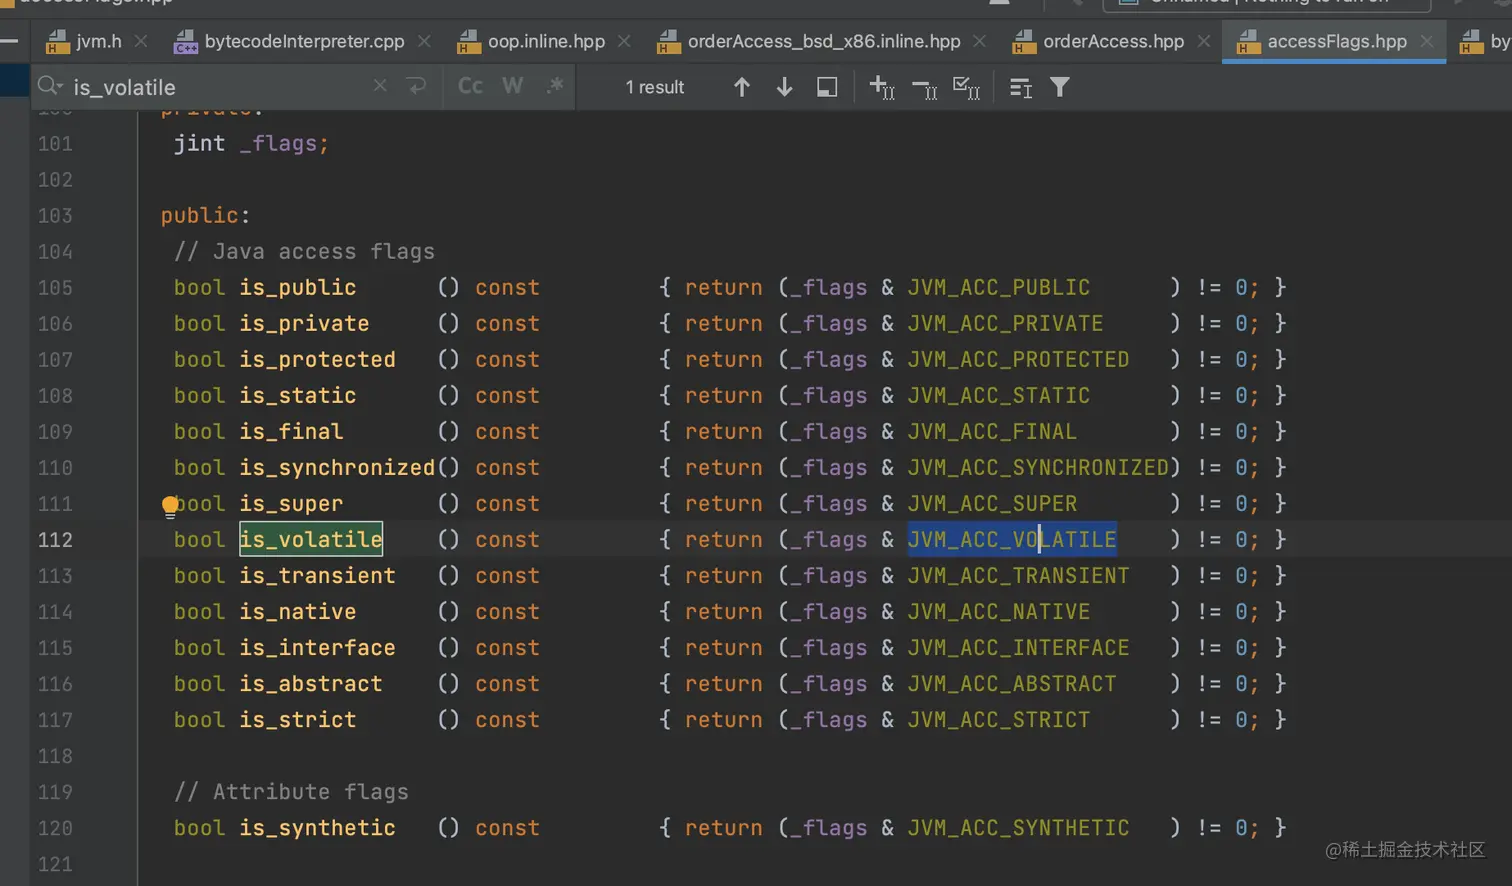Close the jvm.h tab
Image resolution: width=1512 pixels, height=886 pixels.
[141, 41]
